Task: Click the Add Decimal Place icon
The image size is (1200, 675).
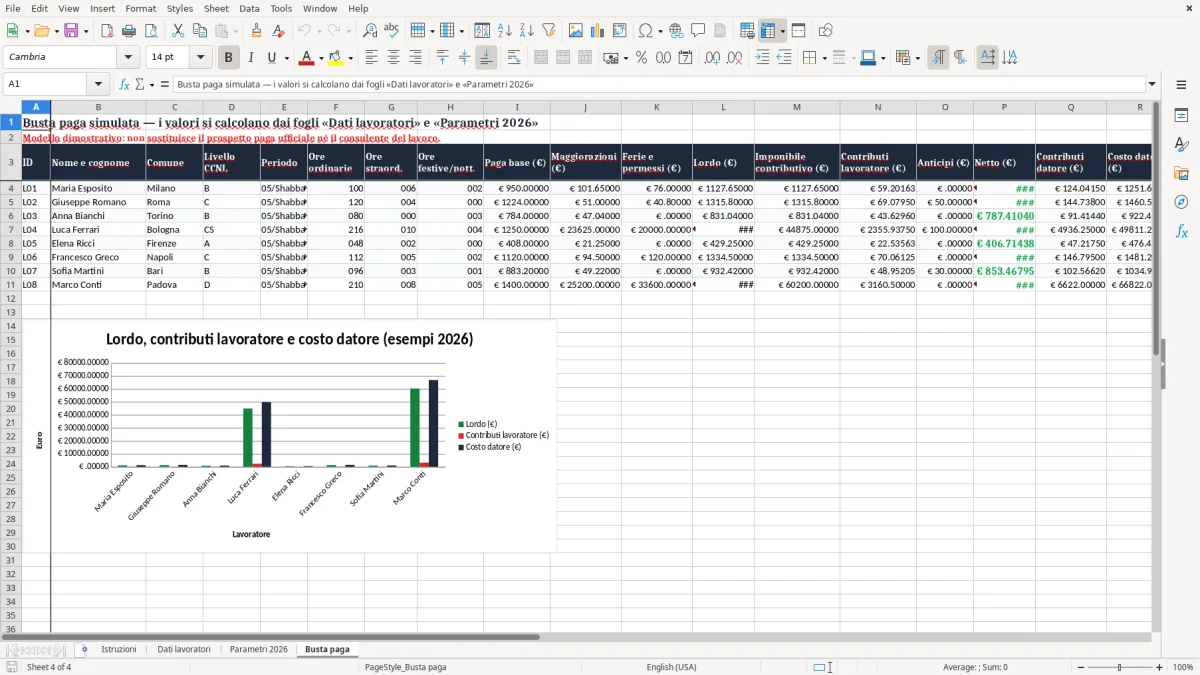Action: [x=713, y=58]
